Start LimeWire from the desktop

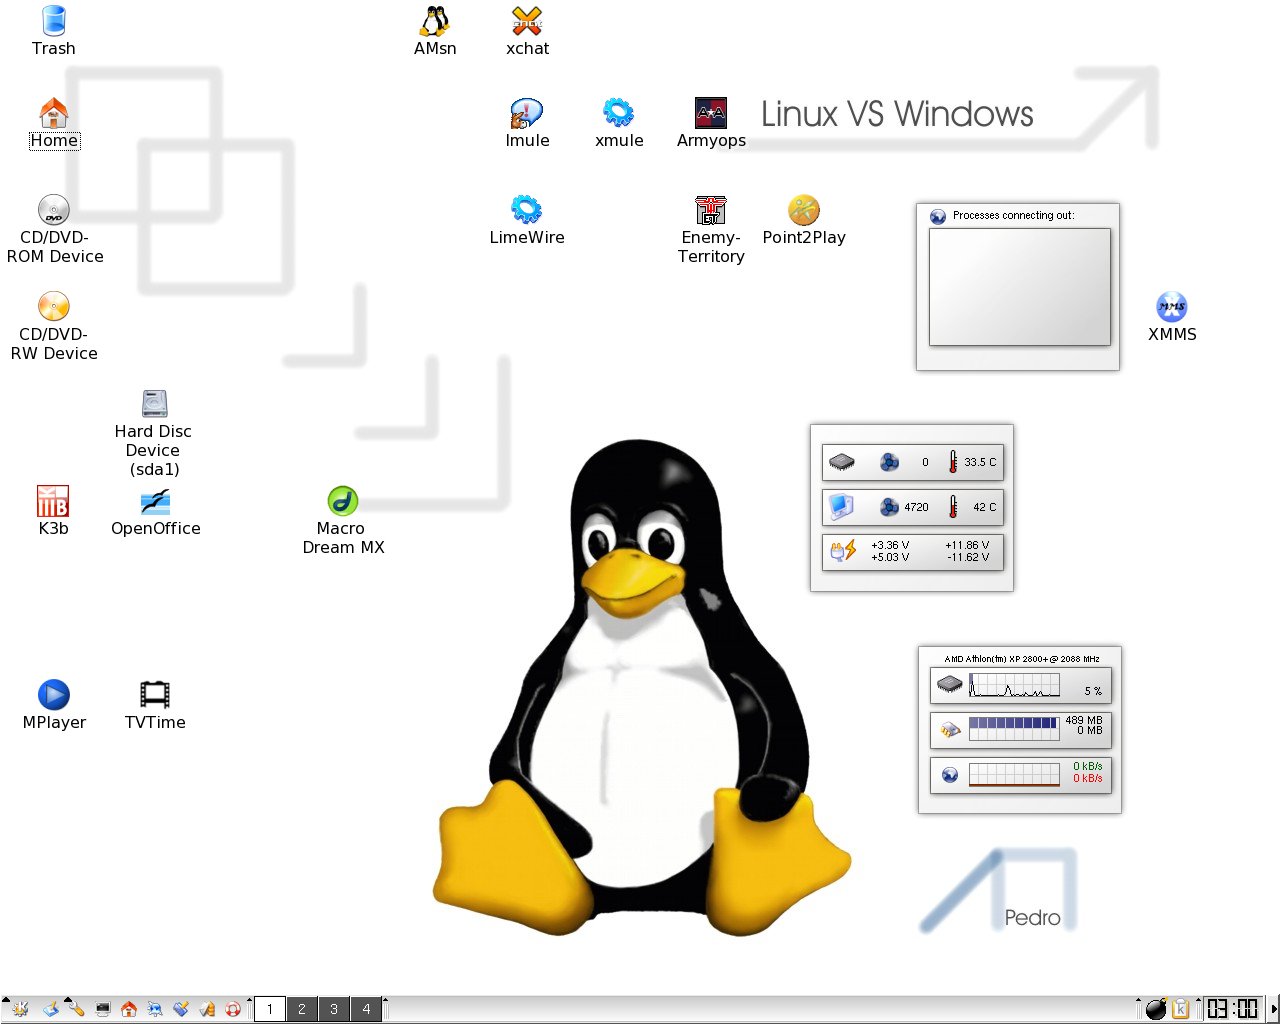tap(526, 210)
